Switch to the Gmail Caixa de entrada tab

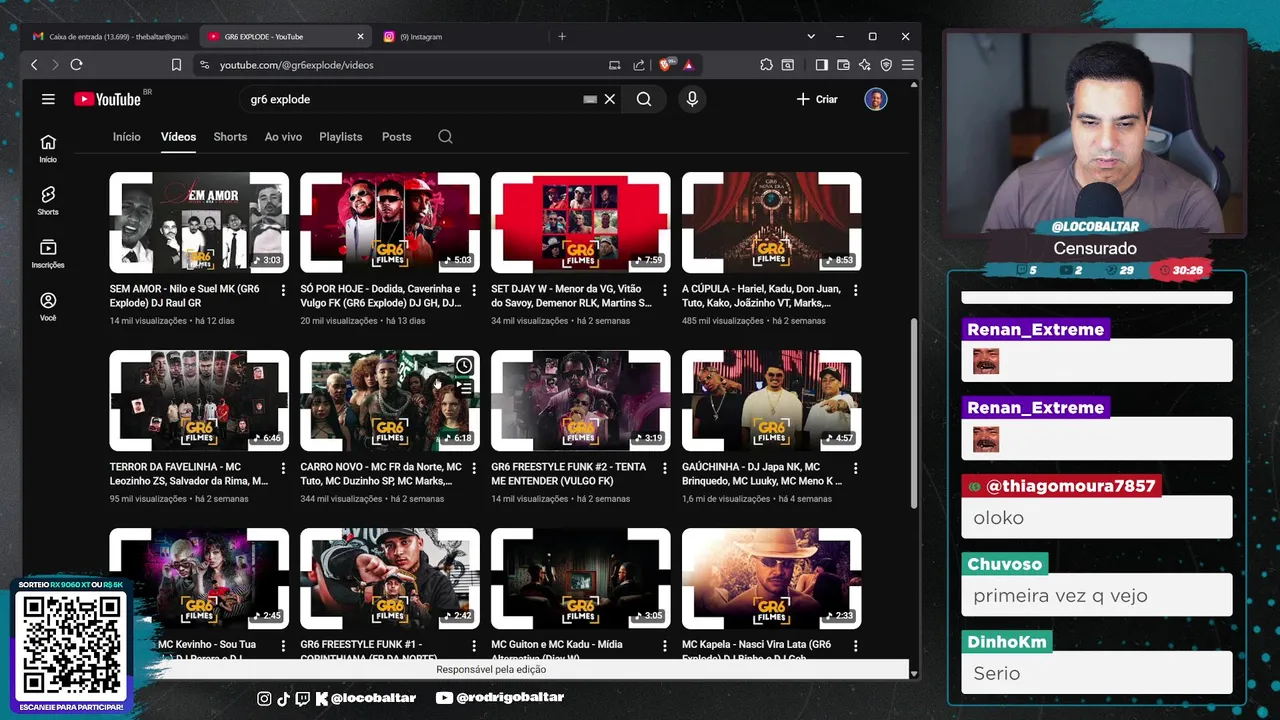(x=110, y=36)
